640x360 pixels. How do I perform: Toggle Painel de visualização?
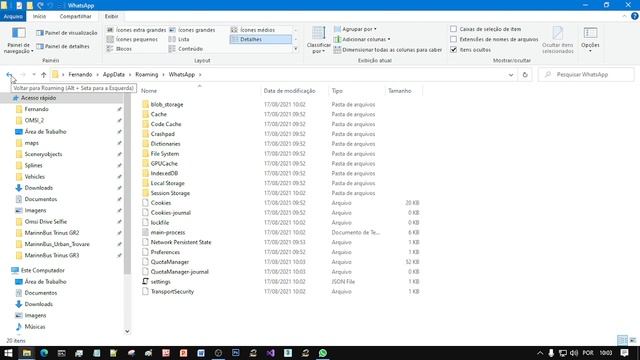point(67,33)
